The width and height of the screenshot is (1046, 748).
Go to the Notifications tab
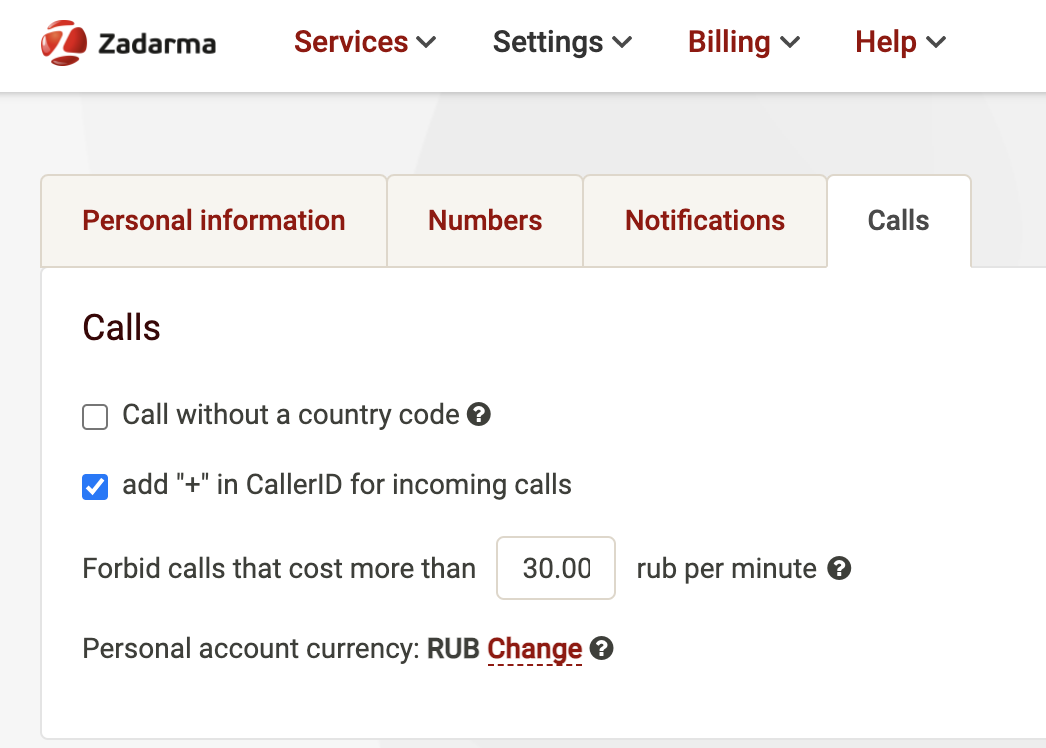point(705,221)
